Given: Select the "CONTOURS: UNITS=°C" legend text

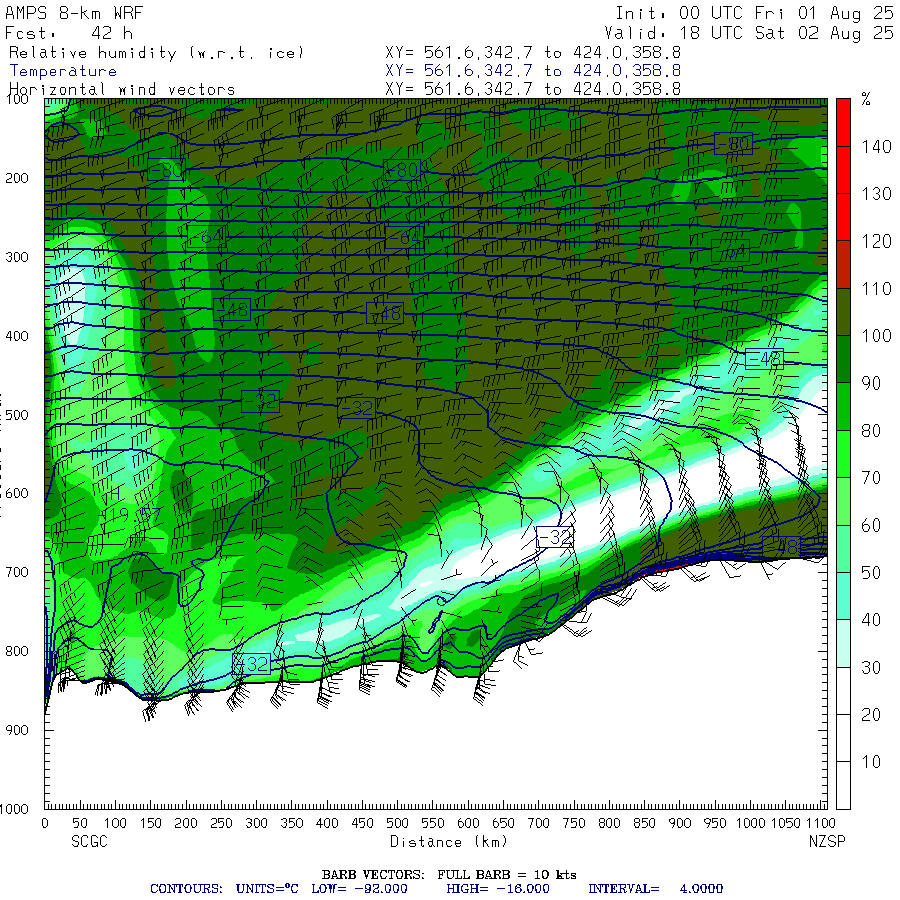Looking at the screenshot, I should (x=224, y=889).
